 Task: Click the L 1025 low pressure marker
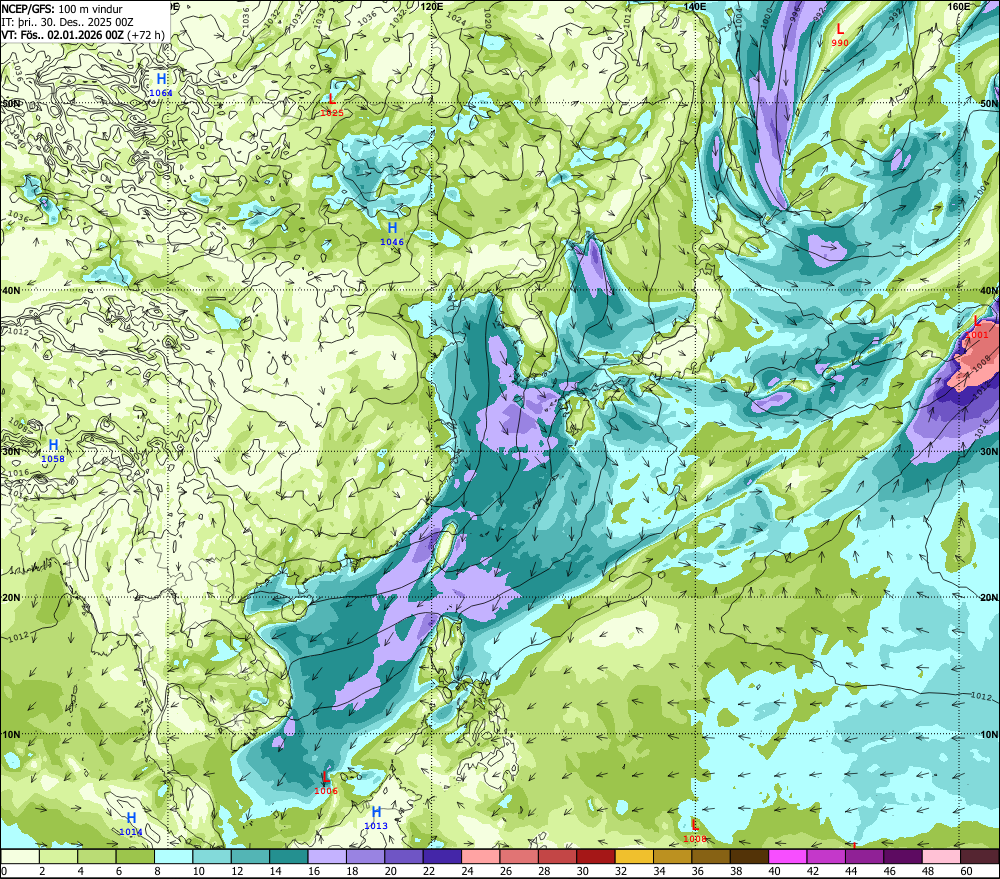(332, 105)
